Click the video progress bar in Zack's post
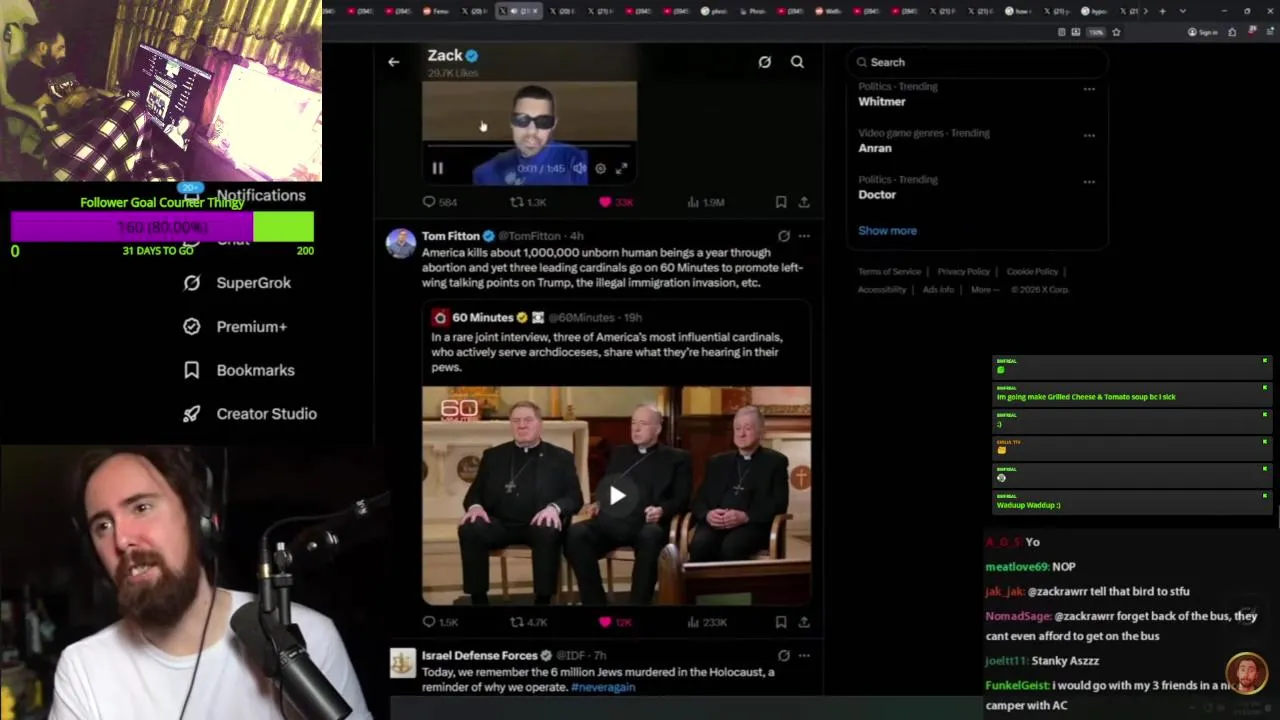 (x=529, y=146)
